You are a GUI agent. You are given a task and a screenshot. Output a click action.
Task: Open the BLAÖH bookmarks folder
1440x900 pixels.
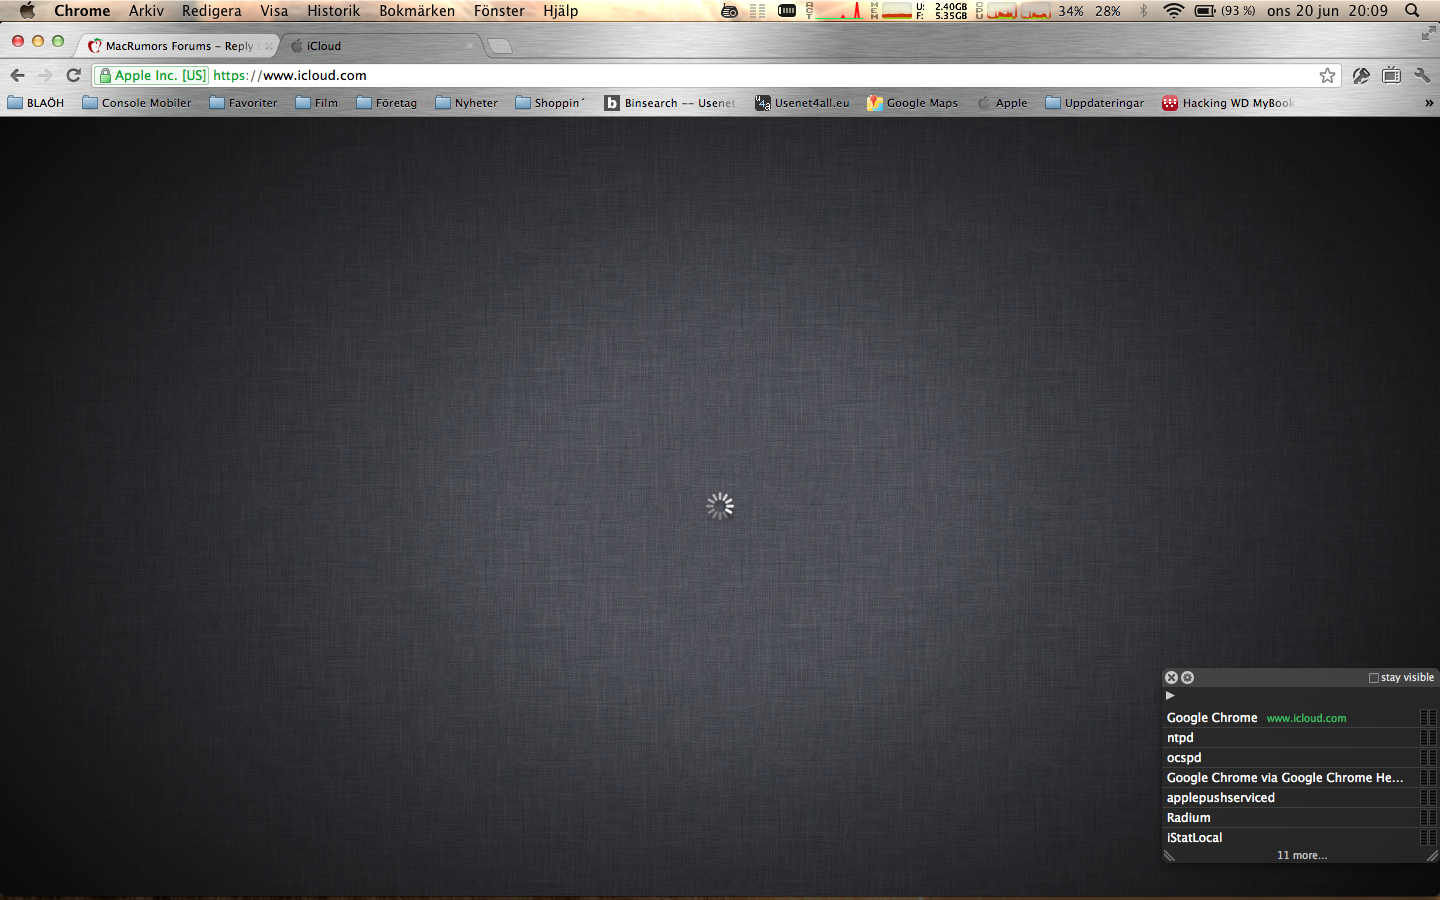tap(36, 103)
